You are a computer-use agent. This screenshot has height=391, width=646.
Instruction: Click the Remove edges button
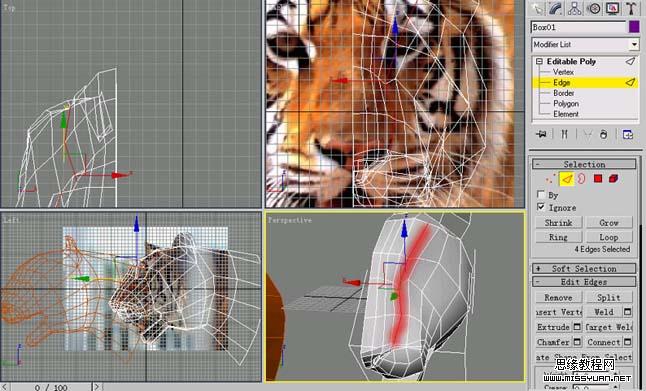pos(558,297)
